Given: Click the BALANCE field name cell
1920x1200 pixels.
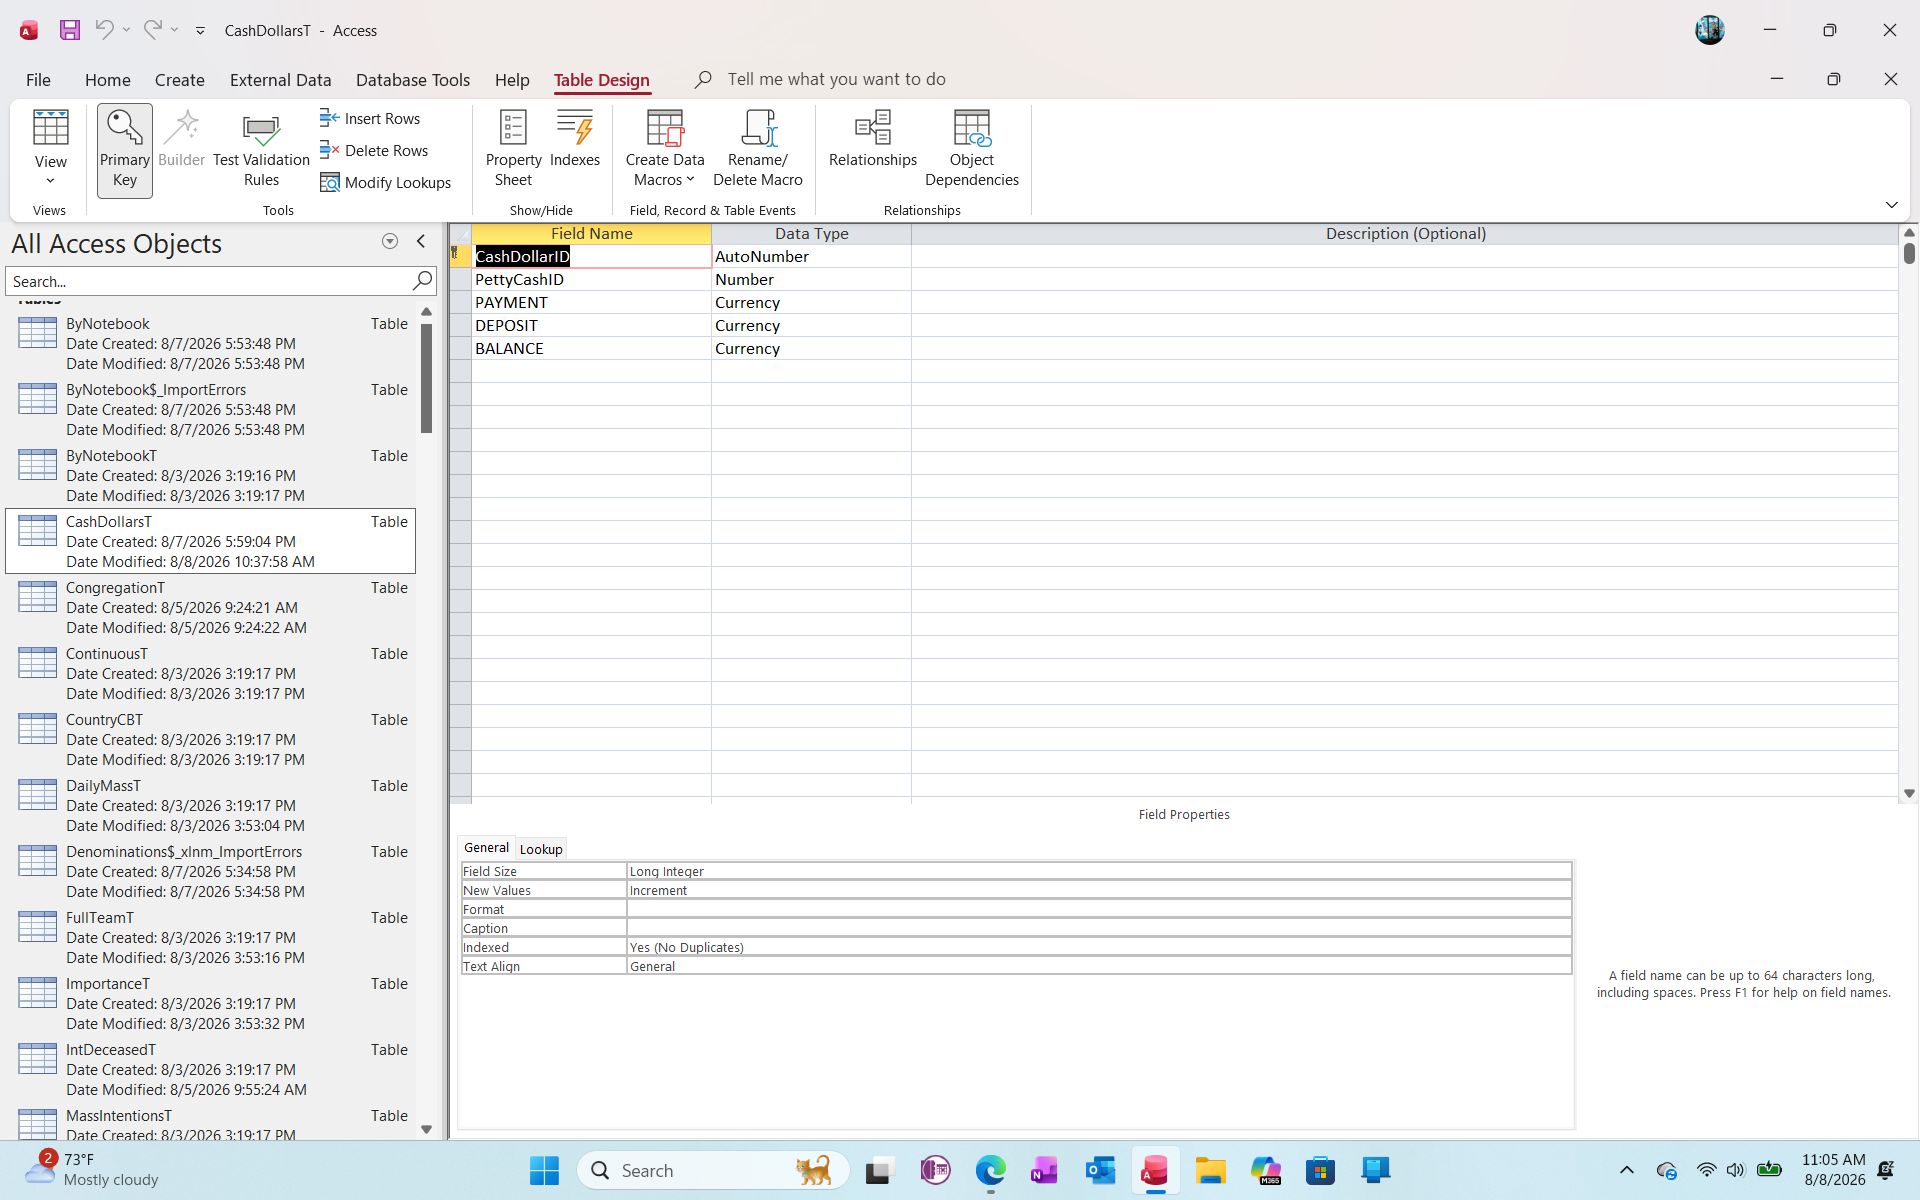Looking at the screenshot, I should pos(591,349).
